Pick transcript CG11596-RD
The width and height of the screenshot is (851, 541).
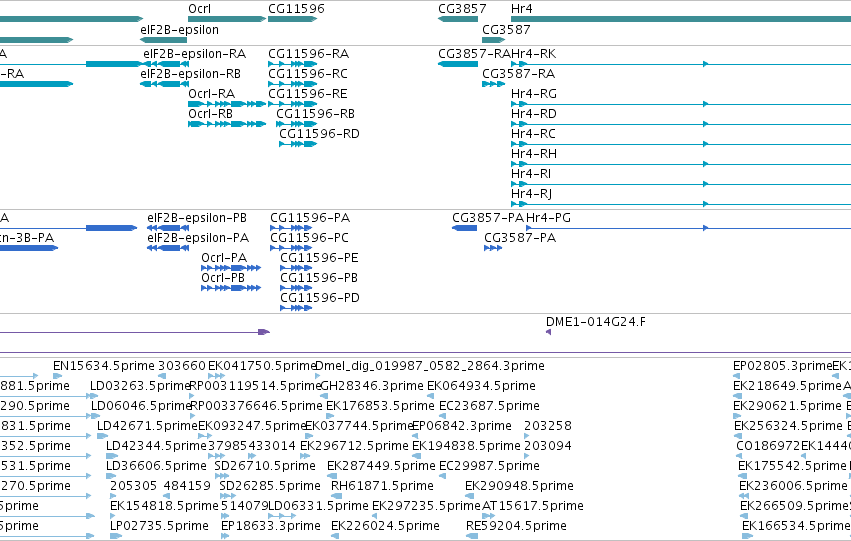click(x=320, y=134)
